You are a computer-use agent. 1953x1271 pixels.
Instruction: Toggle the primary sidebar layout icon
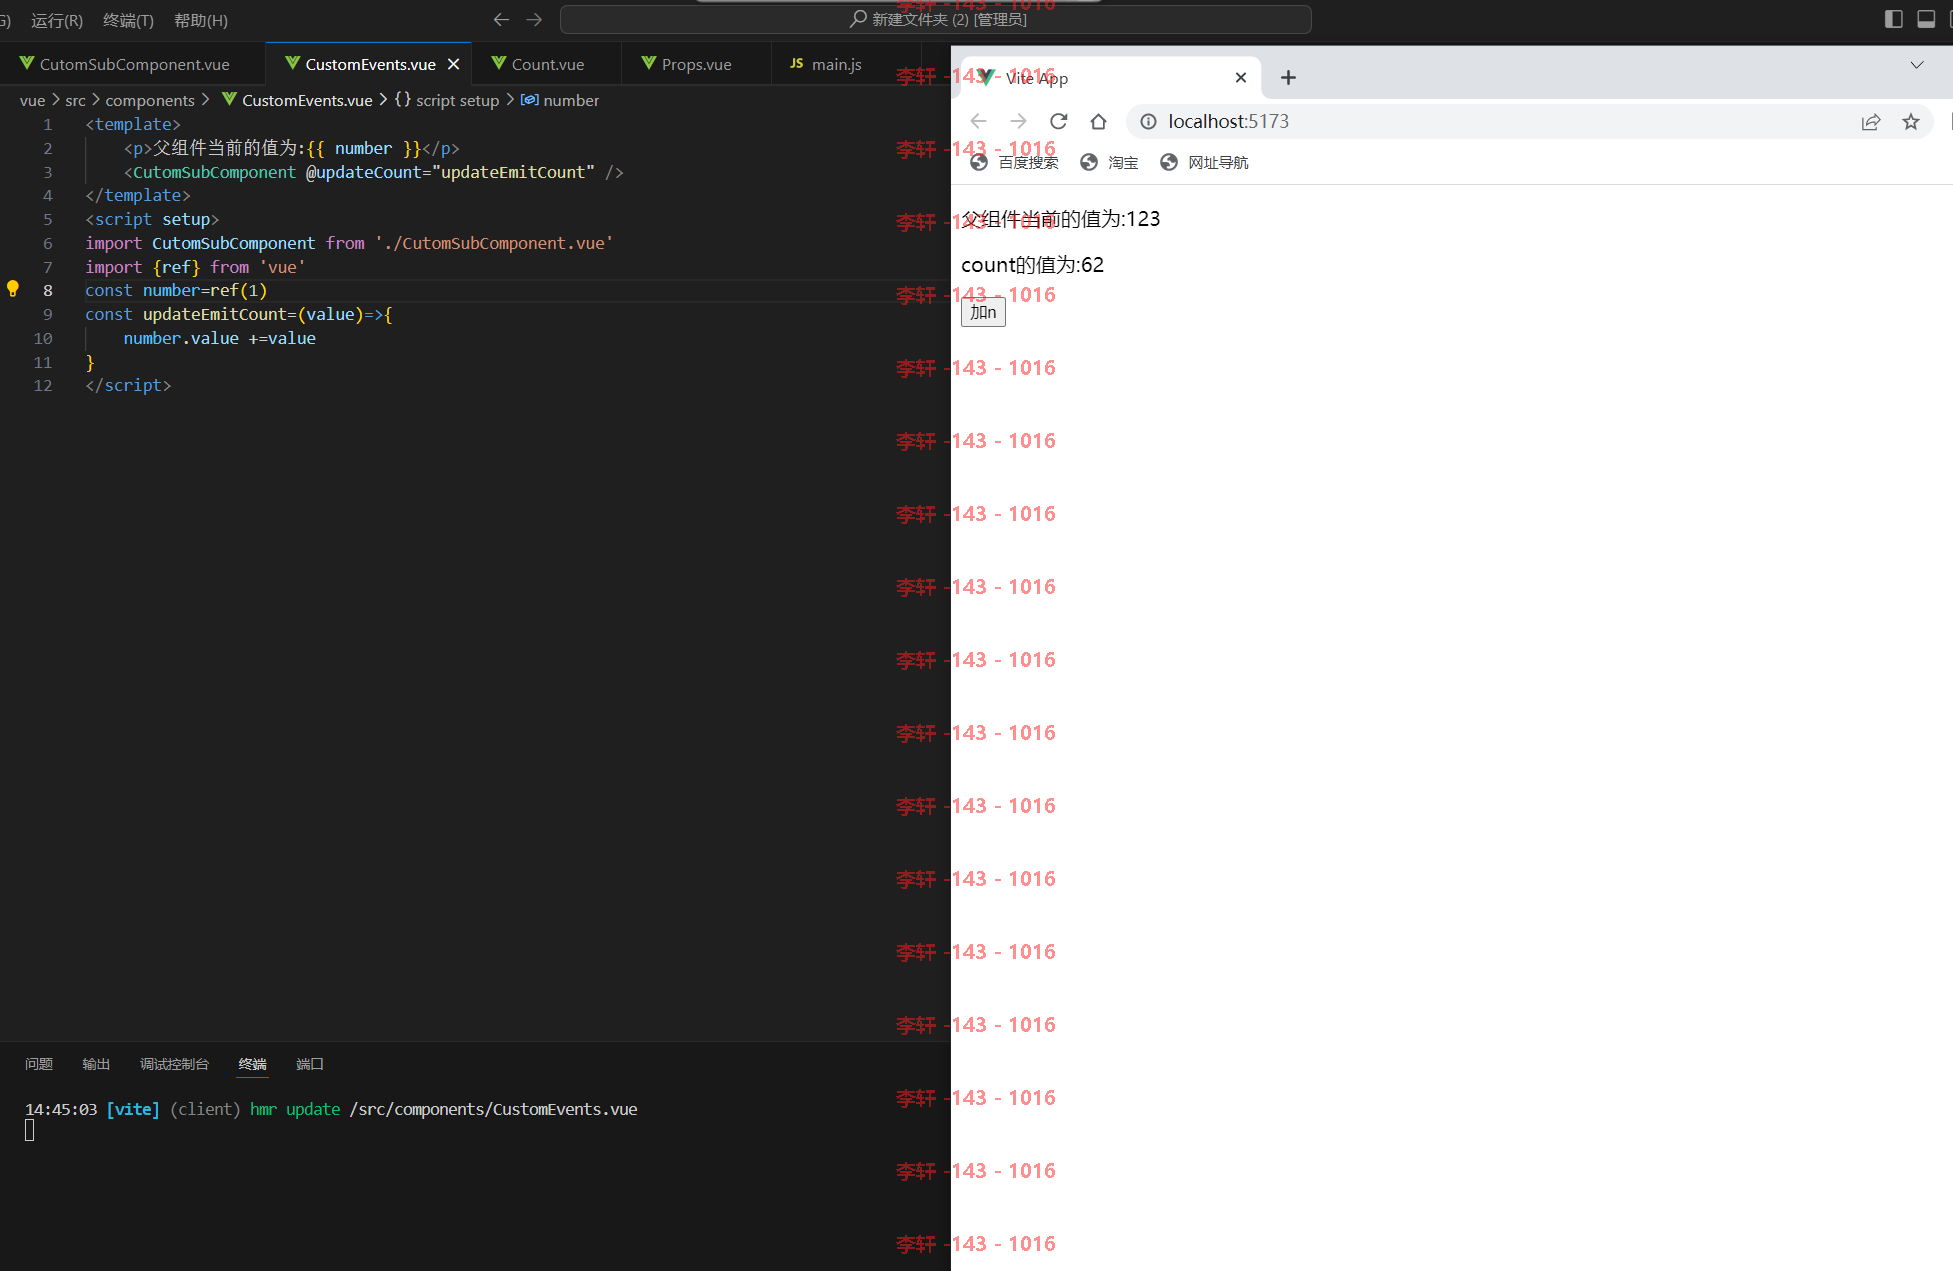(x=1893, y=19)
